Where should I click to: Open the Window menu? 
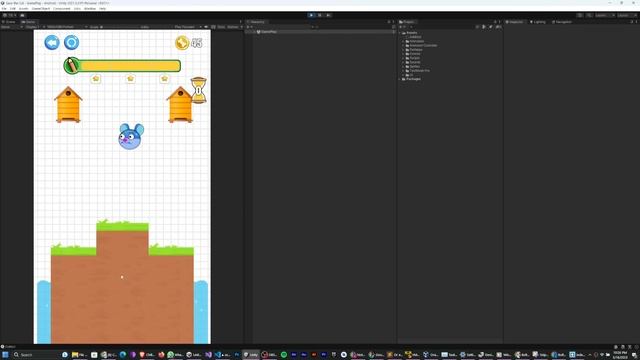click(90, 8)
